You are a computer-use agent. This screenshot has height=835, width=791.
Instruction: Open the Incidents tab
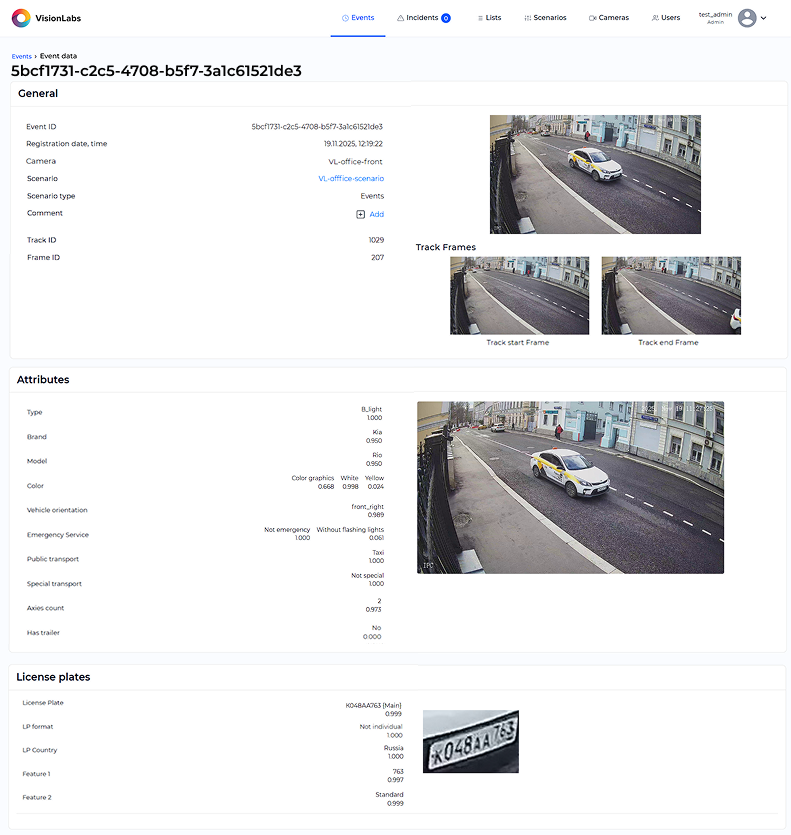point(422,18)
